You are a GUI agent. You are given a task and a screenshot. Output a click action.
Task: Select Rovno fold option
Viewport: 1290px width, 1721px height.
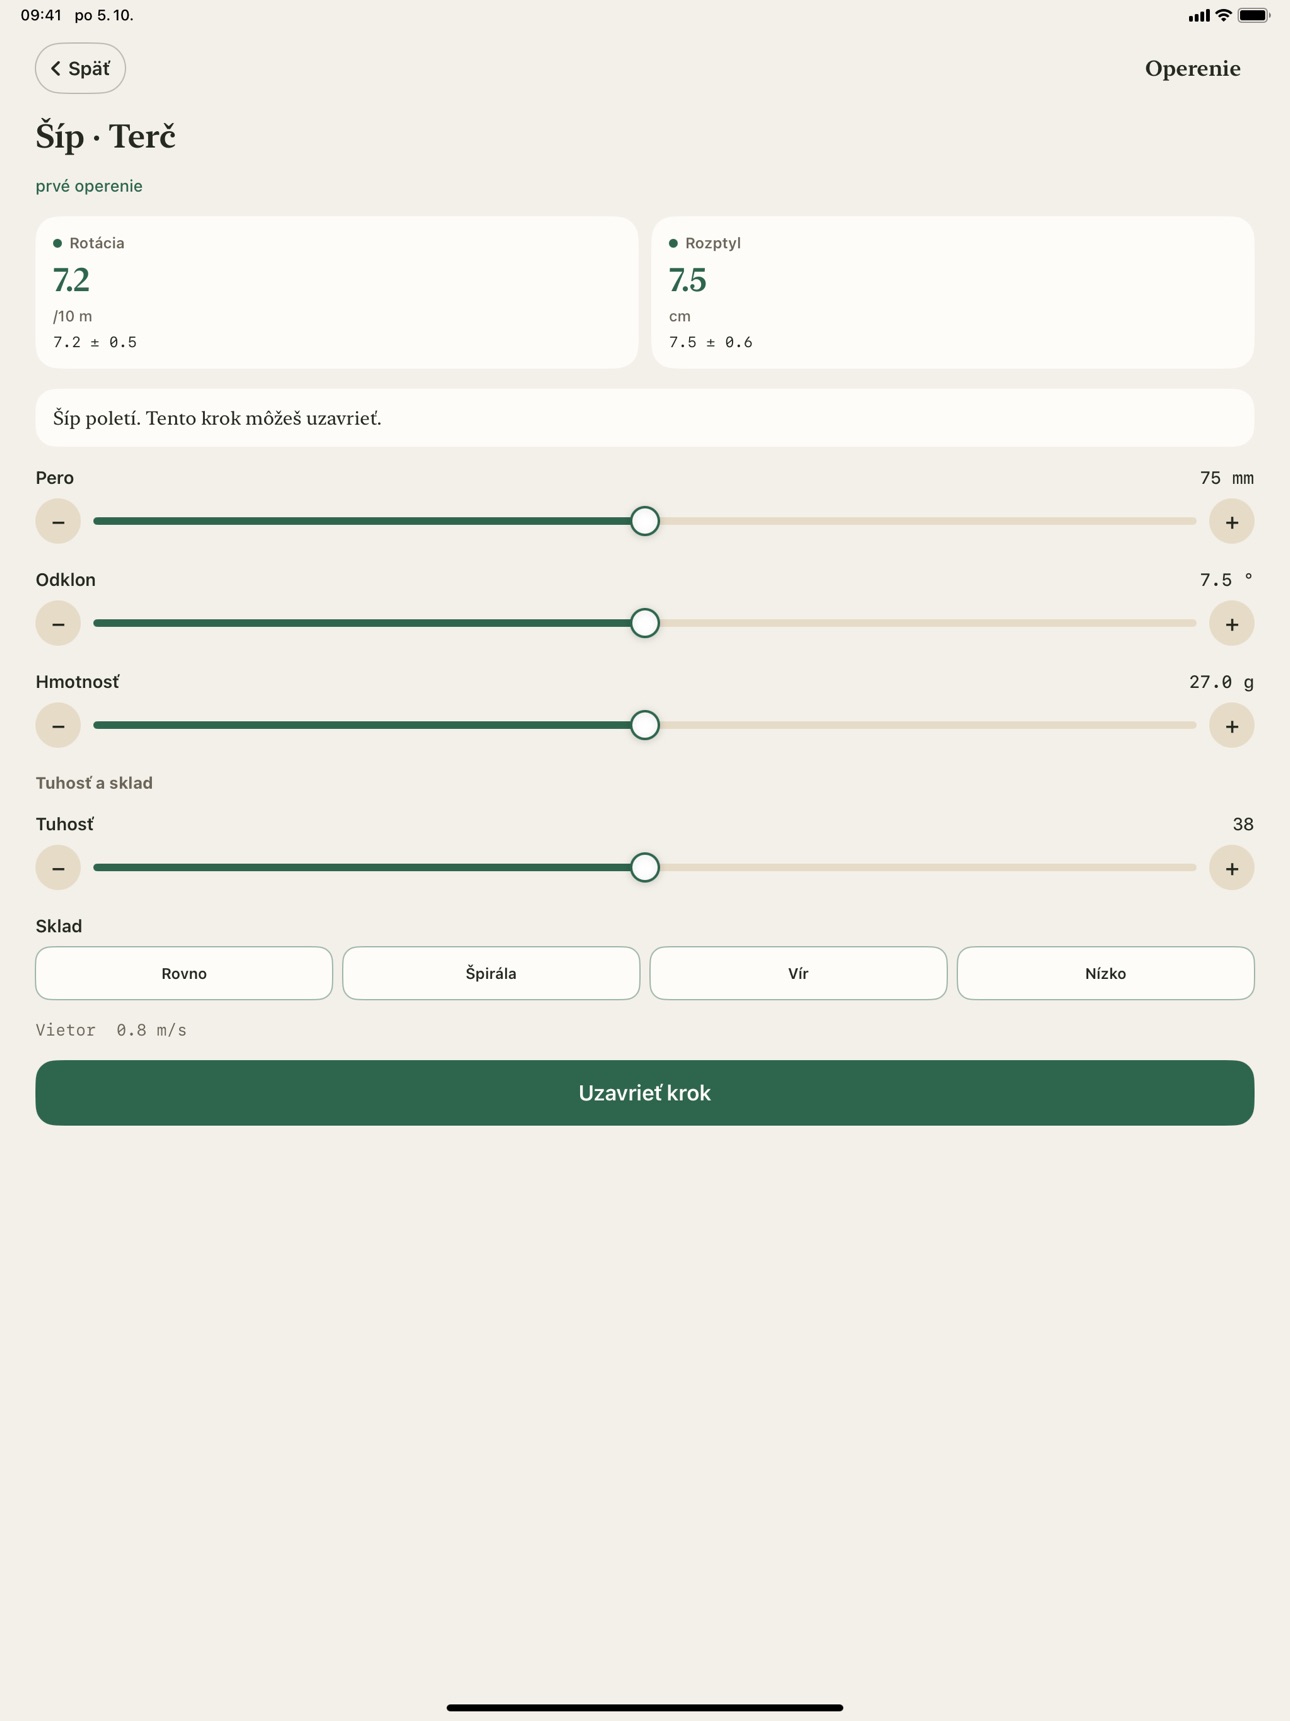[184, 973]
